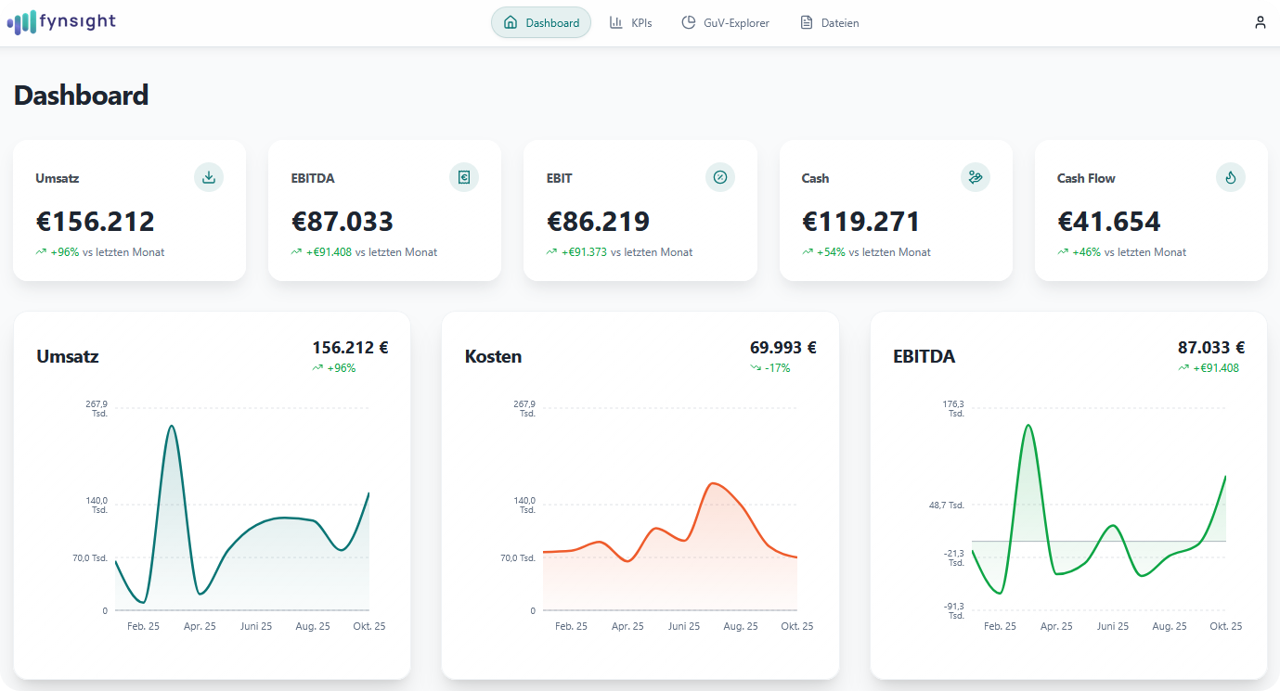Click the Dashboard page heading
This screenshot has width=1280, height=691.
click(81, 95)
